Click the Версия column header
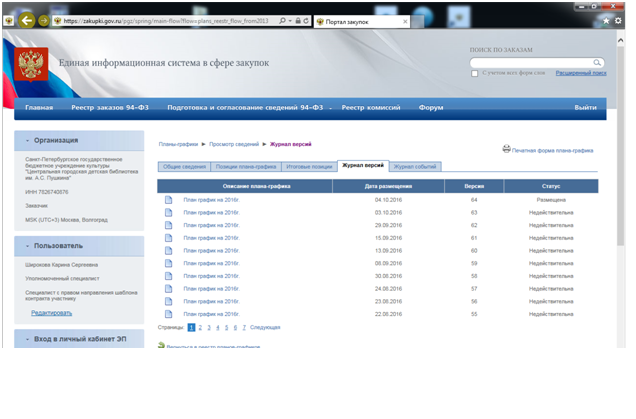Viewport: 636px width, 419px height. (474, 186)
